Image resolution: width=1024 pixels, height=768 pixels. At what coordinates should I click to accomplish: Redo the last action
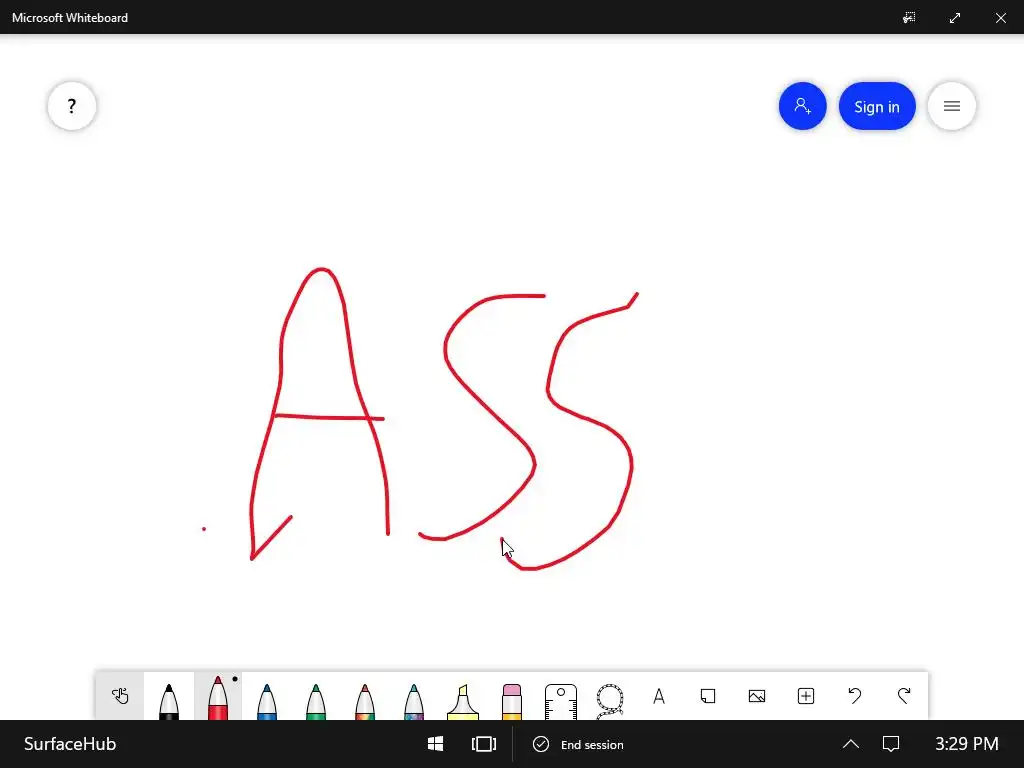click(904, 696)
